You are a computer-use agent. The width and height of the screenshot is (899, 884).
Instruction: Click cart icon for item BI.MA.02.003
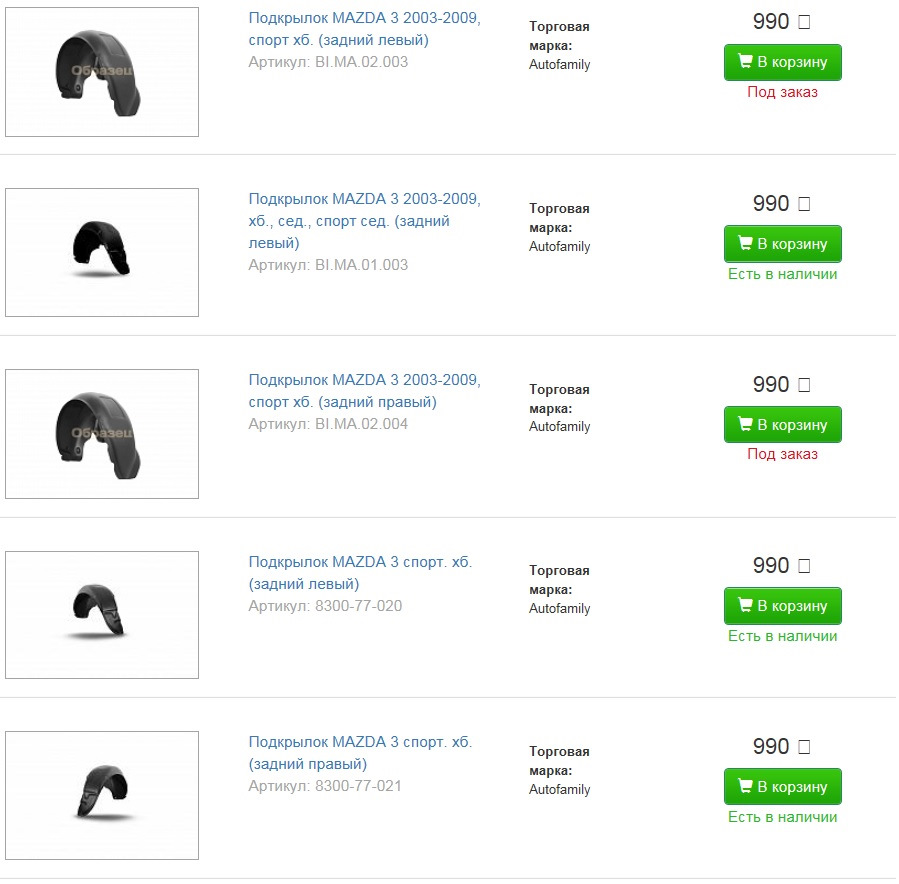click(x=745, y=62)
